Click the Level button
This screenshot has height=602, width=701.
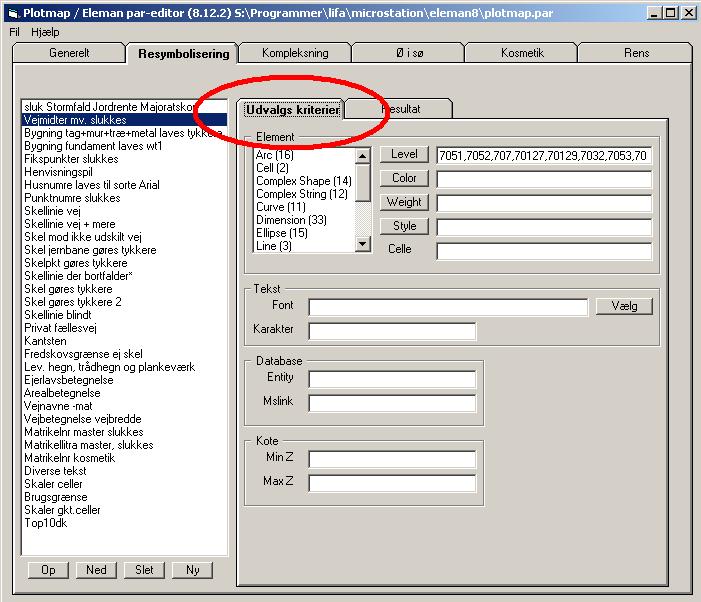tap(404, 154)
